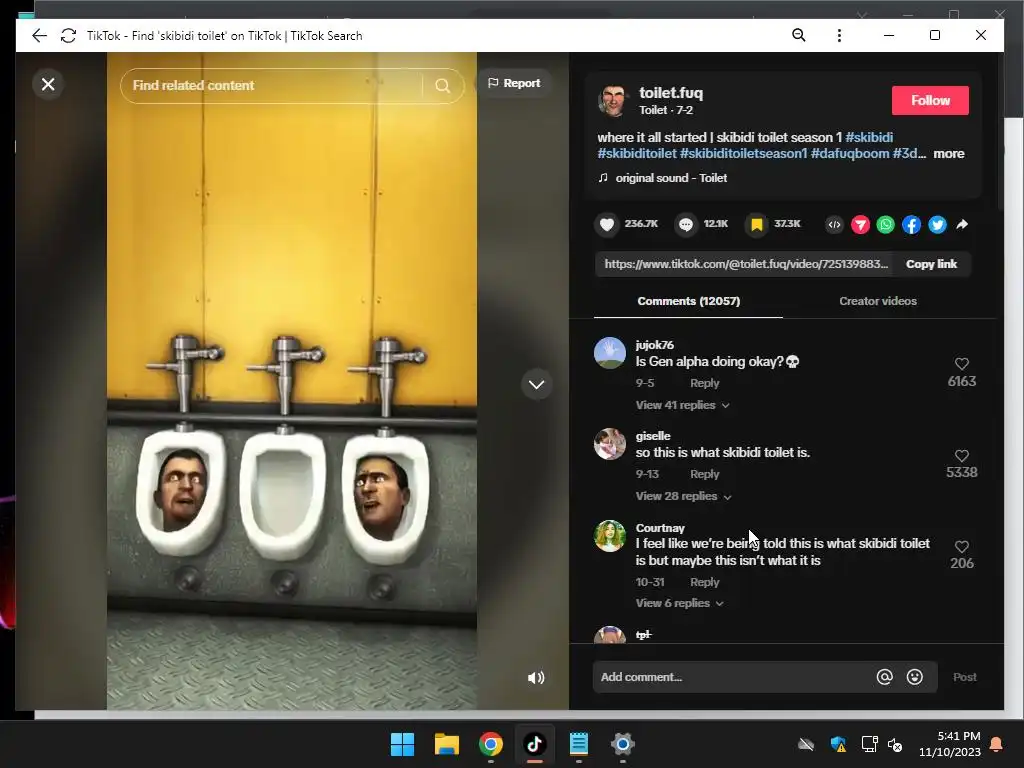The width and height of the screenshot is (1024, 768).
Task: Open Windows Security tray icon
Action: pos(838,744)
